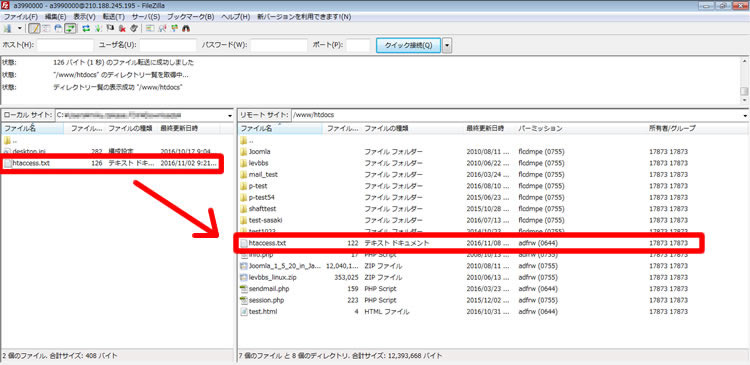Select the remote htaccess.txt file icon
Viewport: 750px width, 365px height.
tap(243, 243)
